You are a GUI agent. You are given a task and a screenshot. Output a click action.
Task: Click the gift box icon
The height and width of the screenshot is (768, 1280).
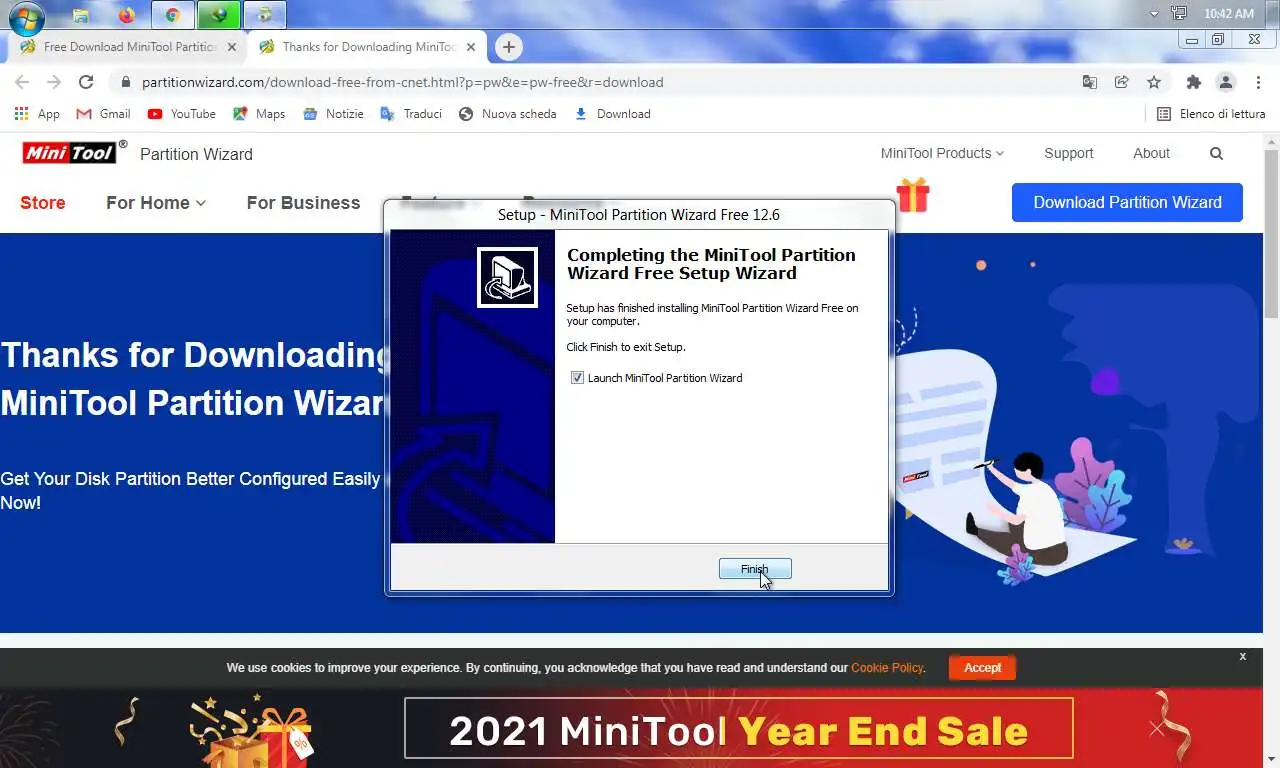913,195
